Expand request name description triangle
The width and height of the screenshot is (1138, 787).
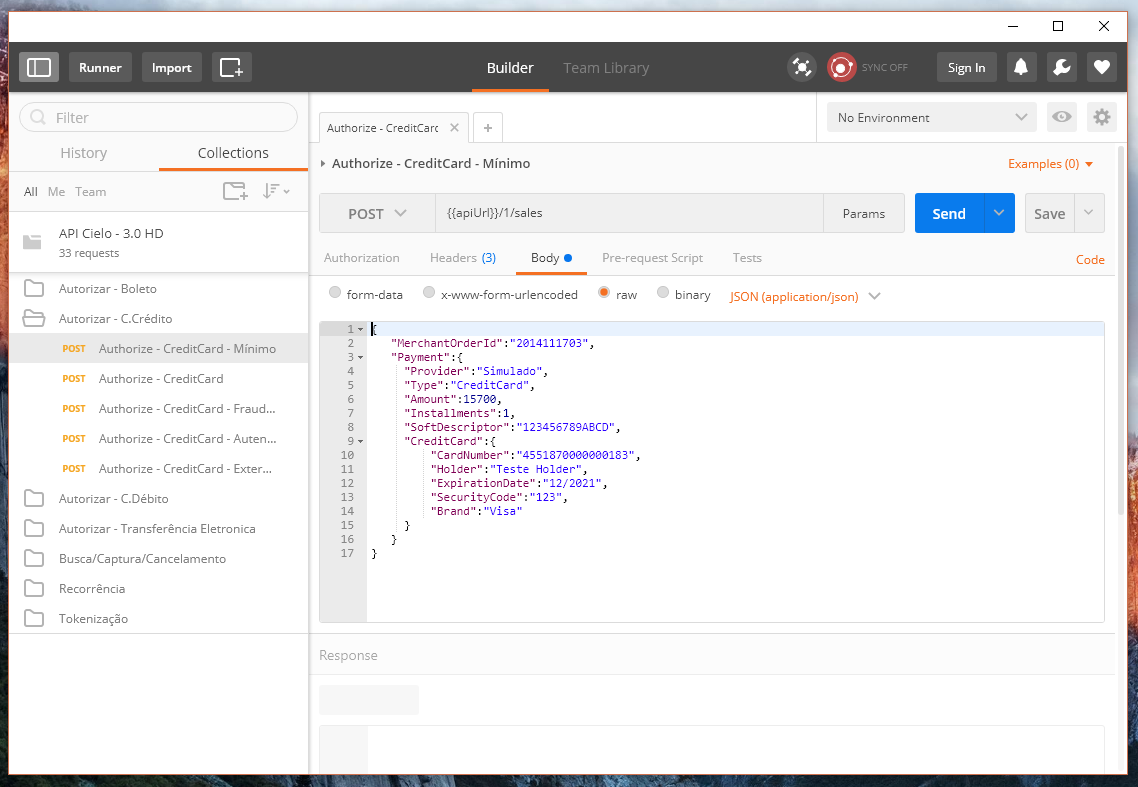[x=323, y=163]
